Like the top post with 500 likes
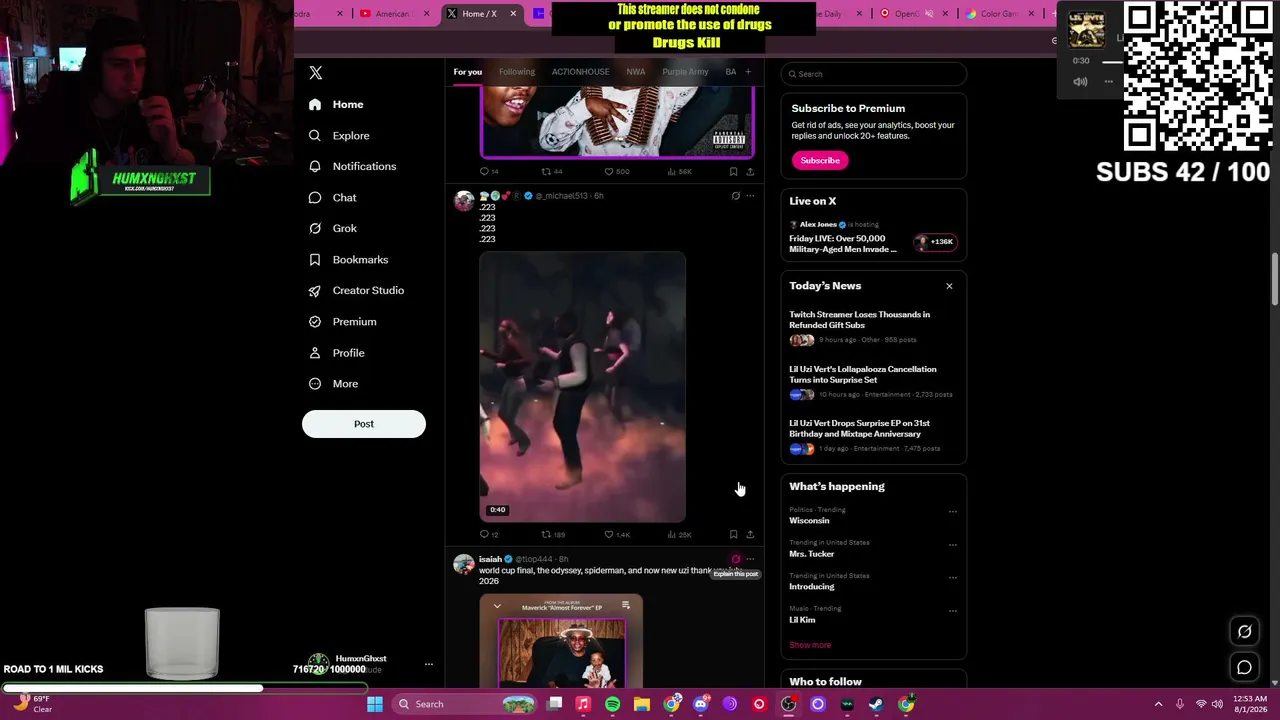The height and width of the screenshot is (720, 1280). click(616, 171)
